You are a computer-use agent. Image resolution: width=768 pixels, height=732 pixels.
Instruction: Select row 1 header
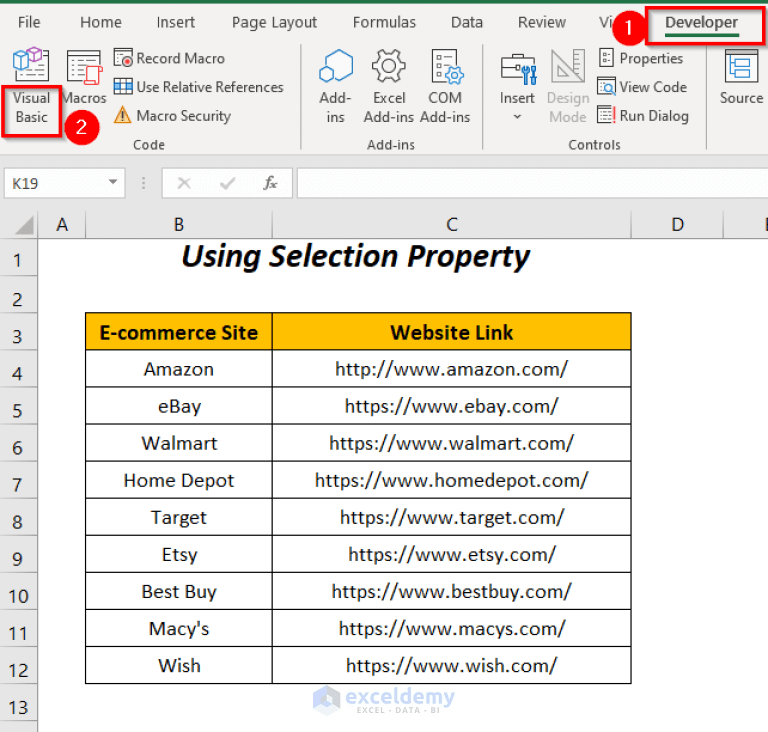(x=18, y=258)
